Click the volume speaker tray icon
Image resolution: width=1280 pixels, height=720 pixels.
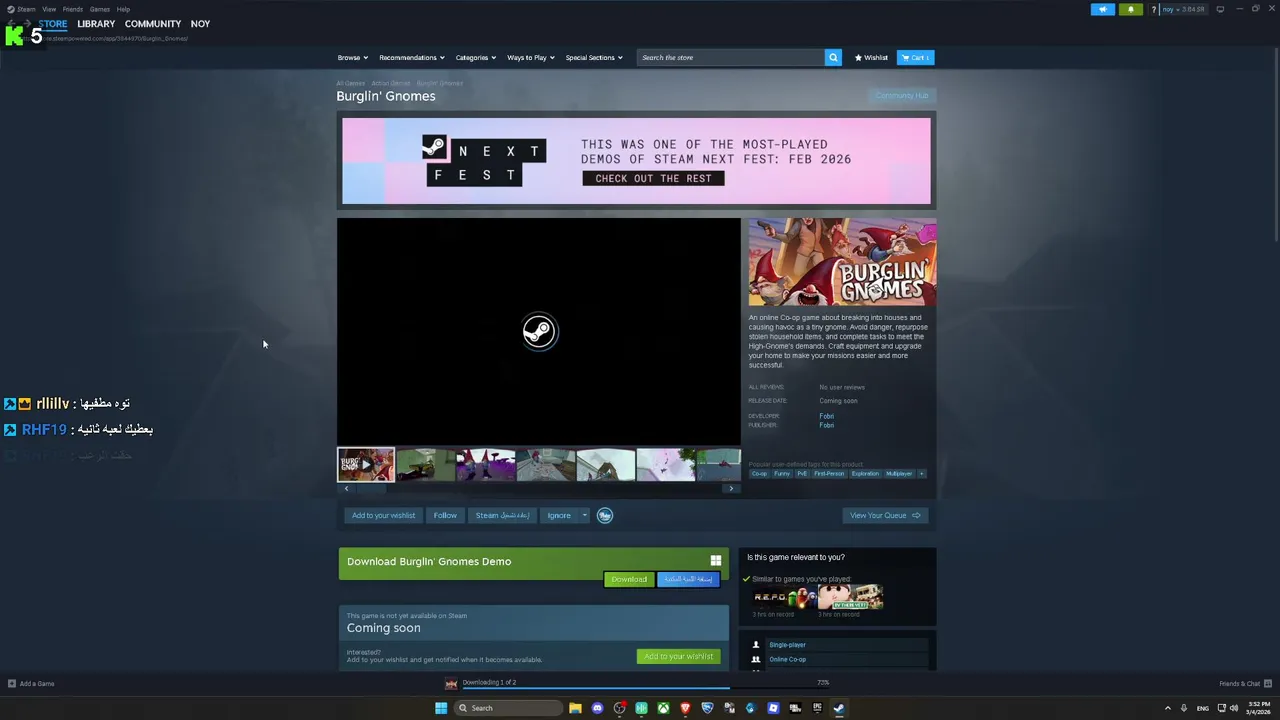tap(1233, 708)
